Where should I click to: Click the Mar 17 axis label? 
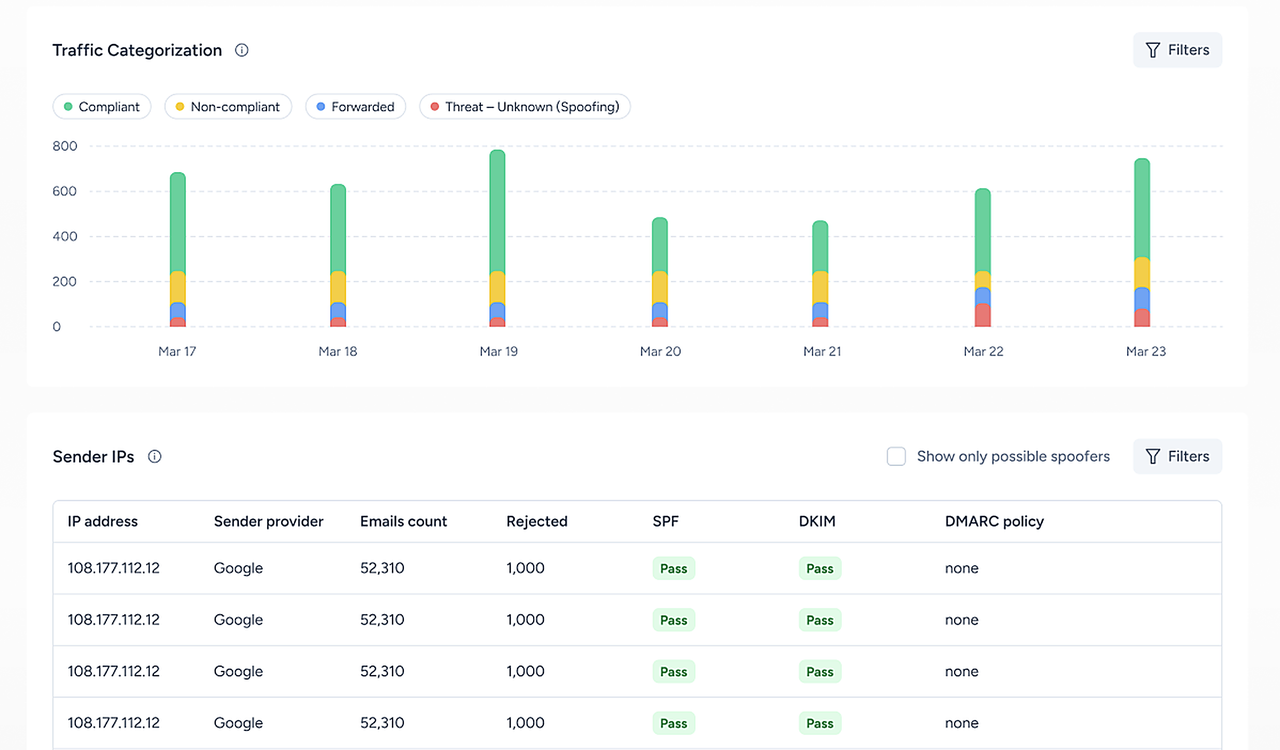point(177,351)
